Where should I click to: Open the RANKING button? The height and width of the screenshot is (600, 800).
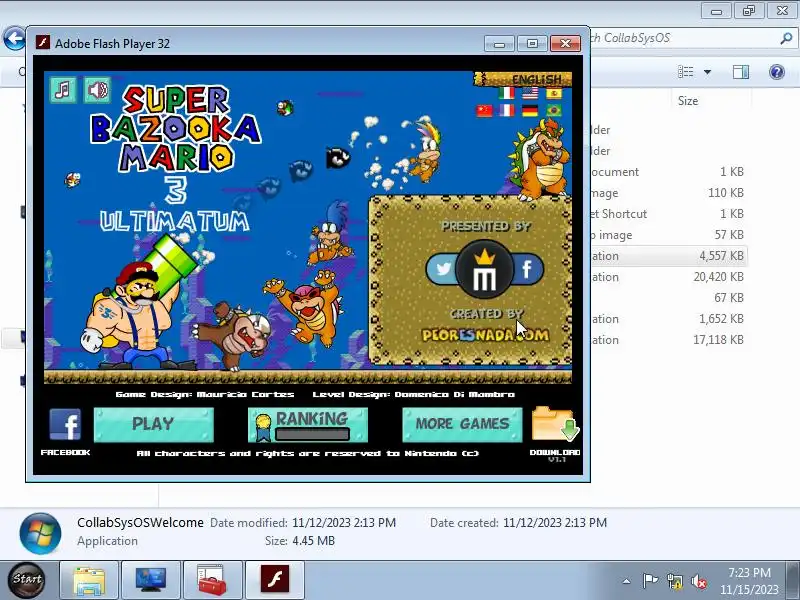click(x=308, y=424)
